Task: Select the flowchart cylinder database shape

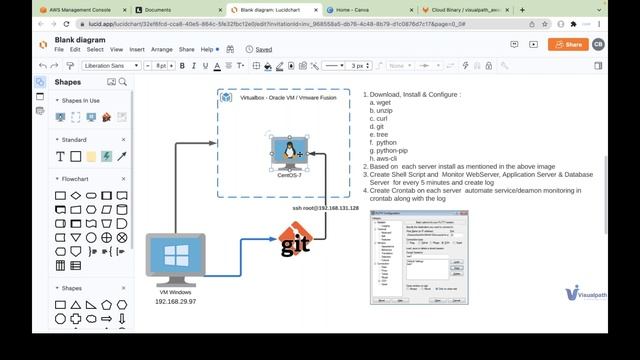Action: [x=122, y=209]
